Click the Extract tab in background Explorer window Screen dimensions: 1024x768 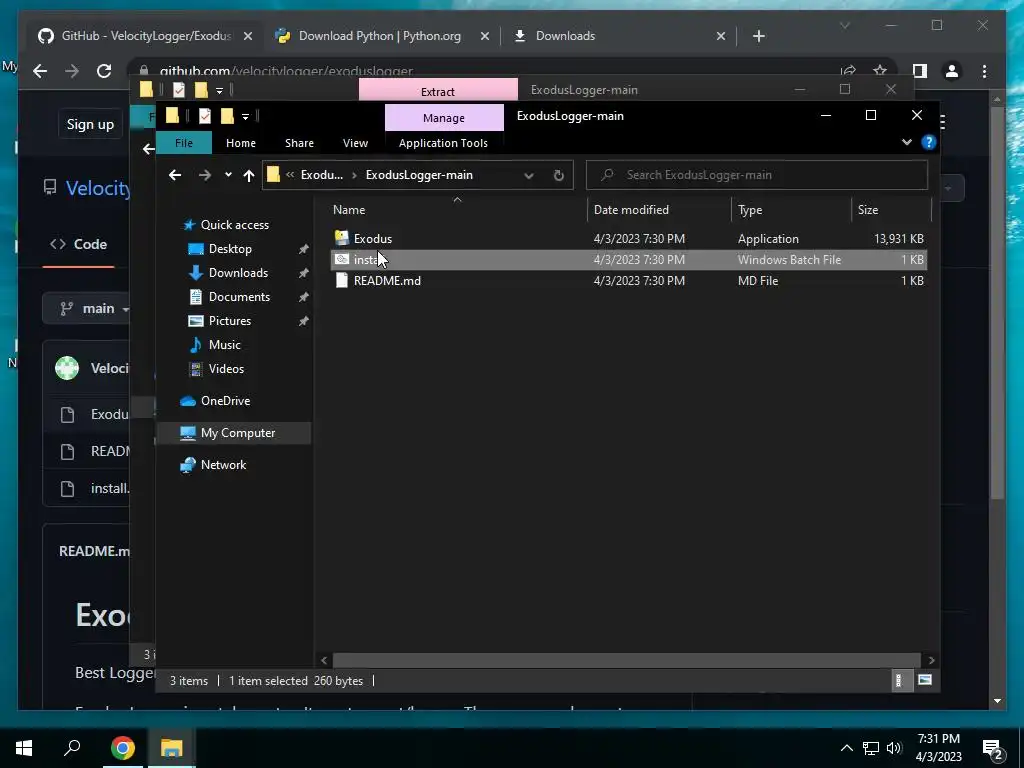[438, 91]
